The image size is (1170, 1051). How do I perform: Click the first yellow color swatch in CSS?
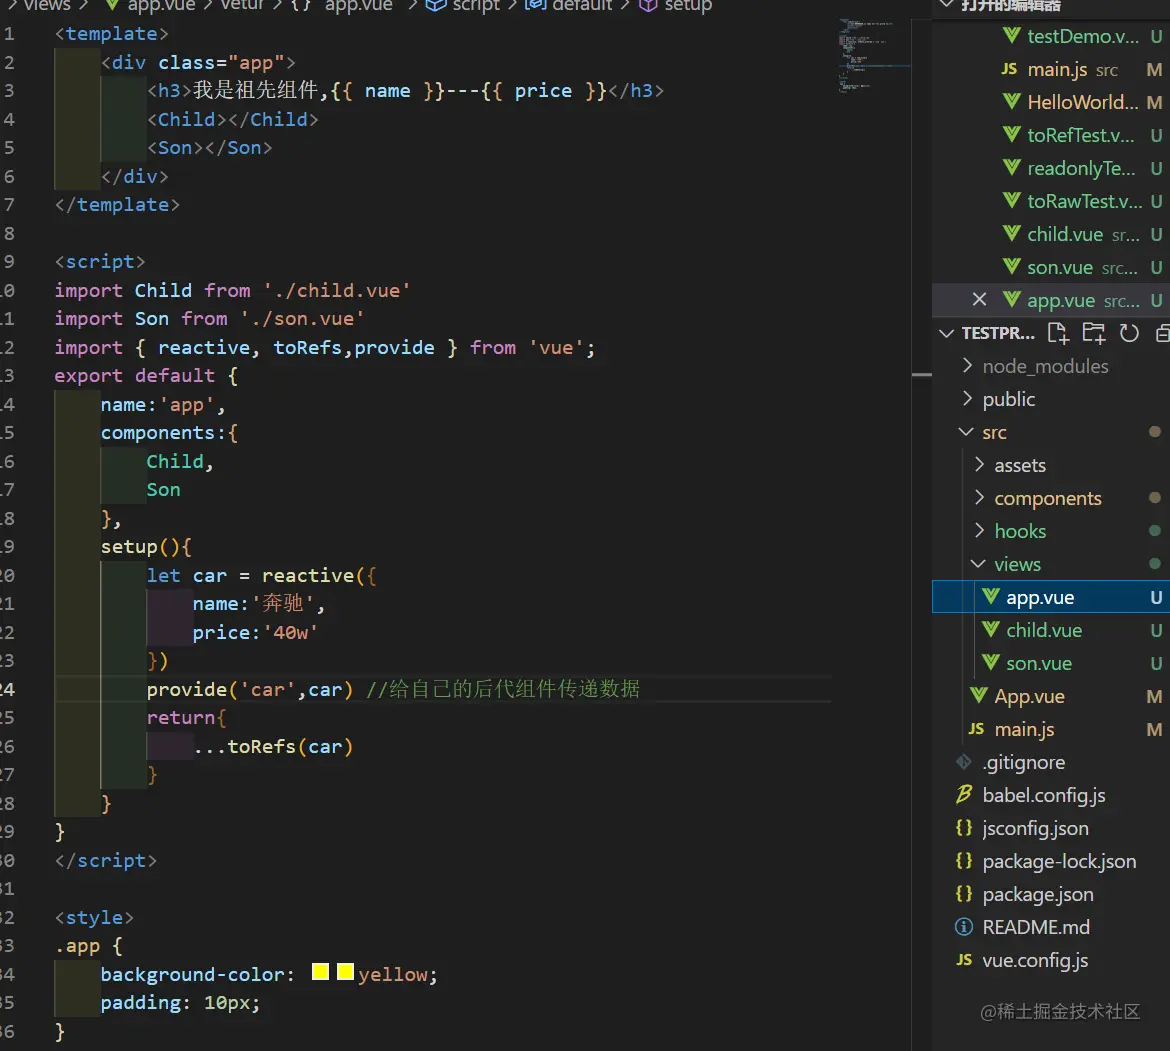[x=320, y=971]
